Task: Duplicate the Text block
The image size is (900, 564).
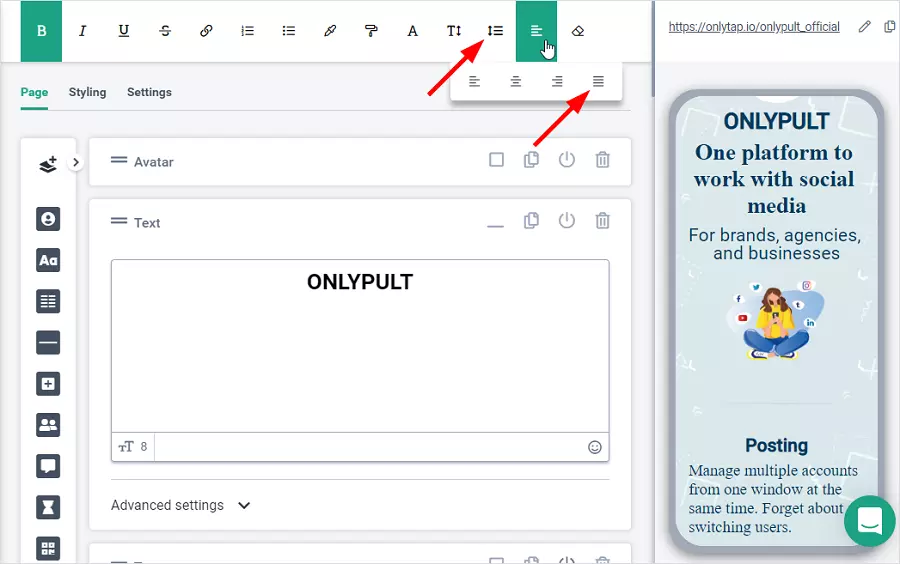Action: [x=531, y=221]
